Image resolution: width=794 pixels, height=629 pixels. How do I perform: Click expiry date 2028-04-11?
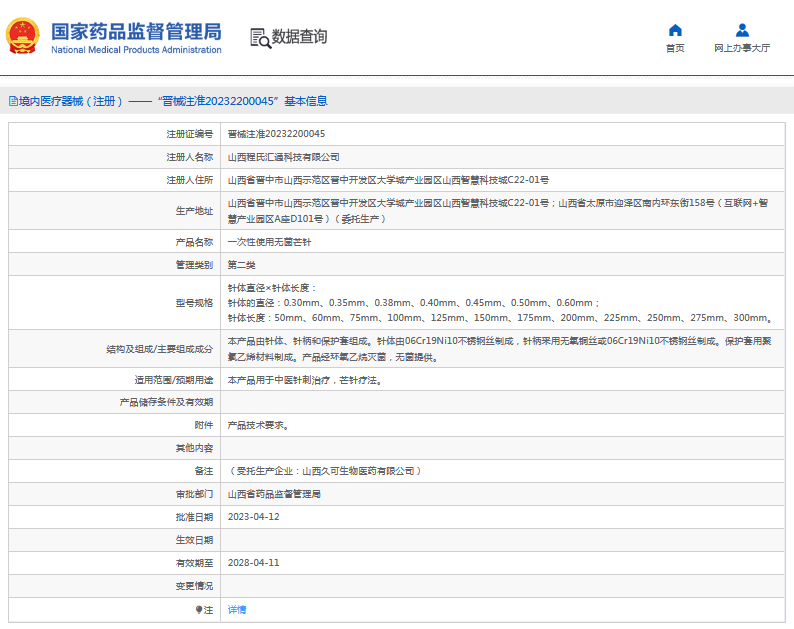[x=254, y=563]
